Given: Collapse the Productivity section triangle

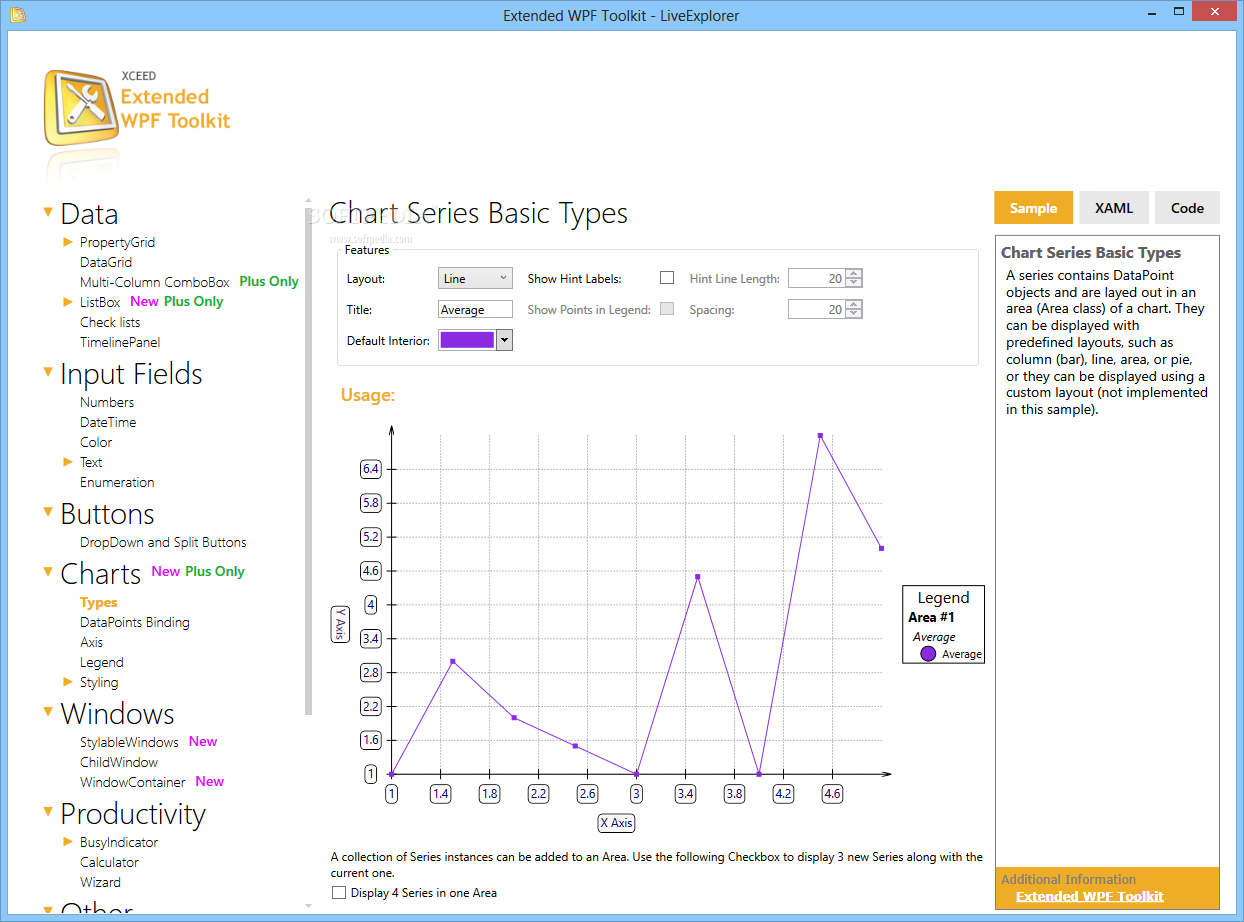Looking at the screenshot, I should [x=47, y=812].
